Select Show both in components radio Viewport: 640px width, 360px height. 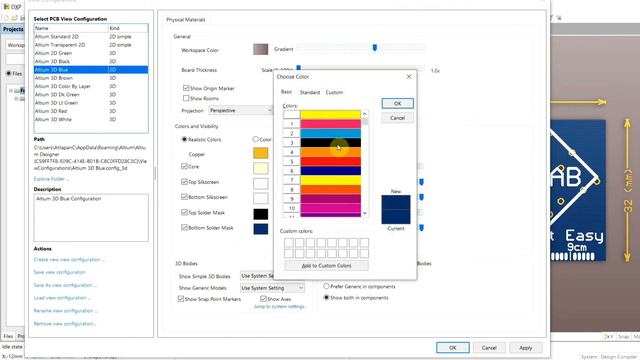coord(327,297)
